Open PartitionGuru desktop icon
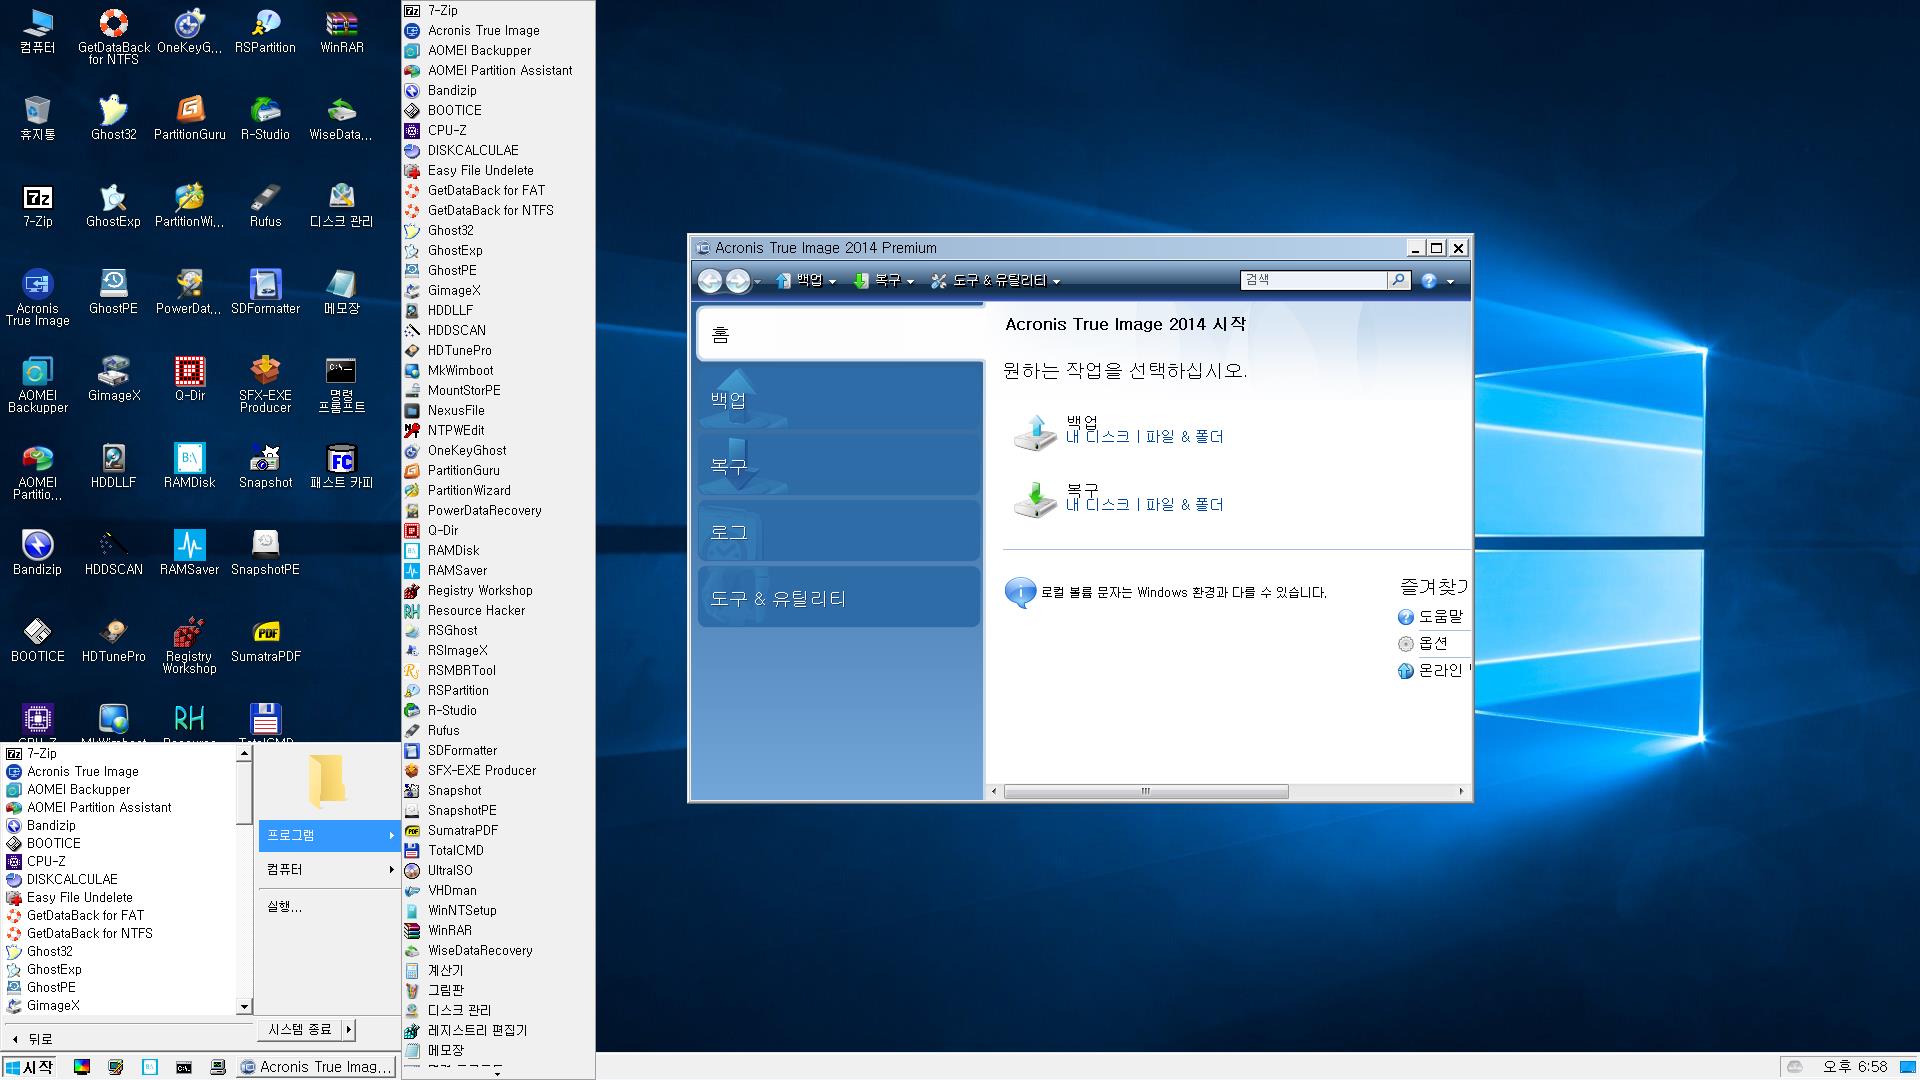Image resolution: width=1920 pixels, height=1080 pixels. (189, 118)
